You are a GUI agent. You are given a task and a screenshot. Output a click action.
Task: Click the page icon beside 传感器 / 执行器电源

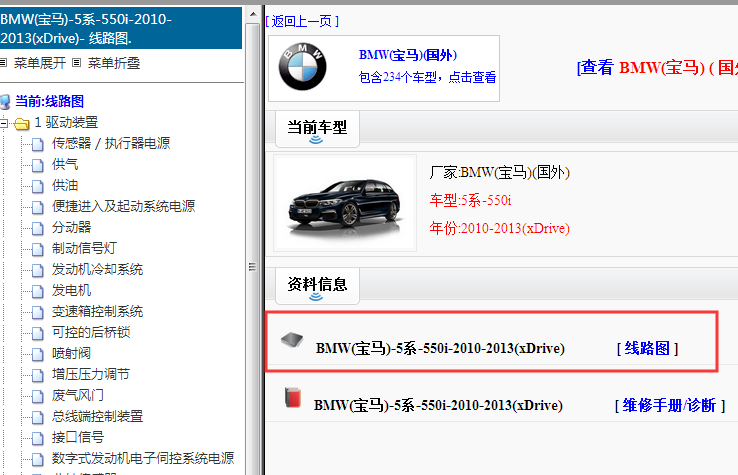(38, 145)
